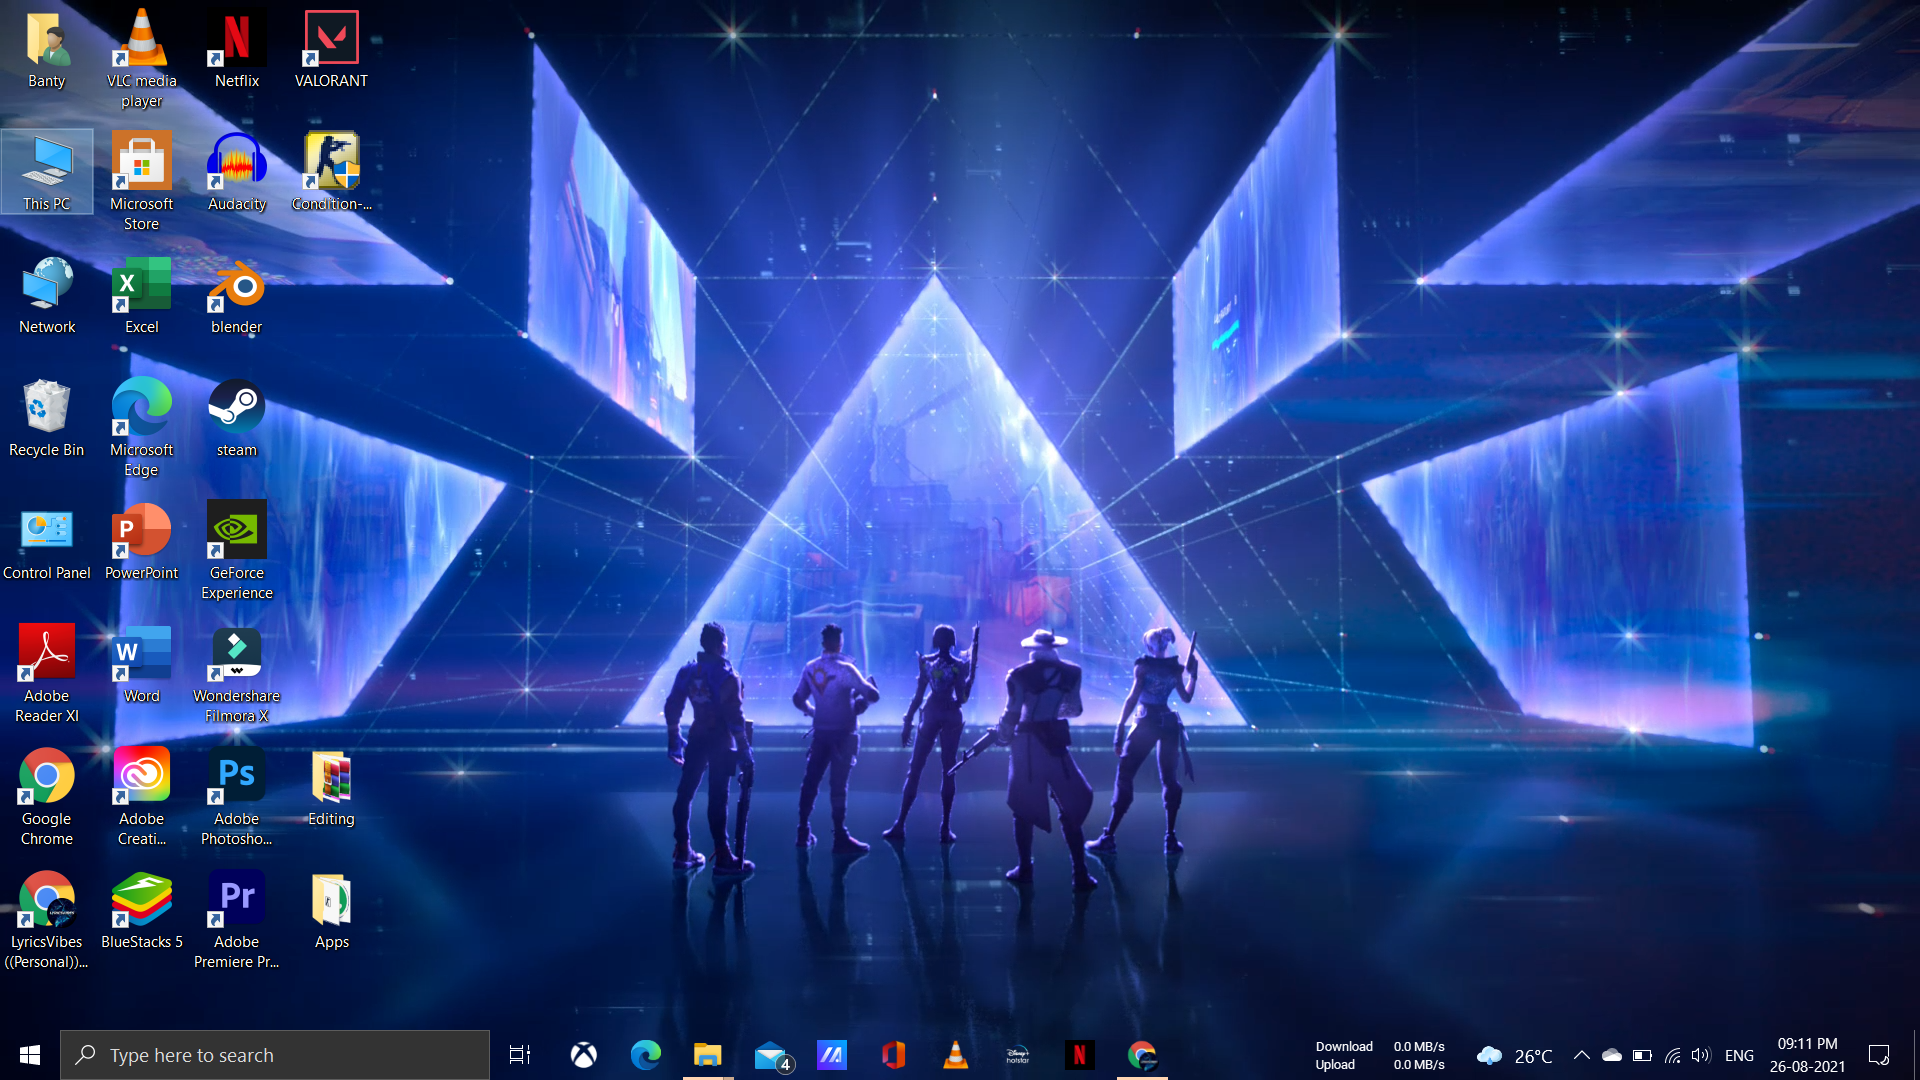This screenshot has width=1920, height=1080.
Task: Click the Type here to search box
Action: coord(275,1055)
